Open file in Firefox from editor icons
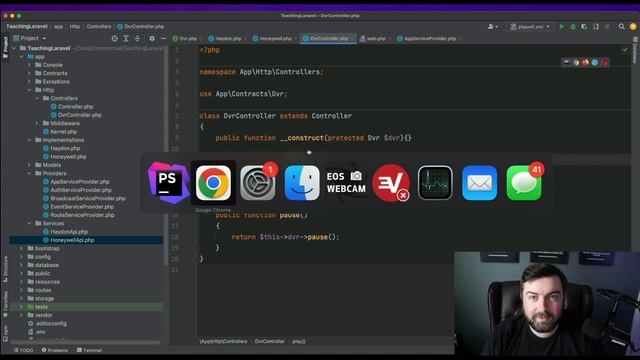Image resolution: width=640 pixels, height=360 pixels. click(x=585, y=62)
